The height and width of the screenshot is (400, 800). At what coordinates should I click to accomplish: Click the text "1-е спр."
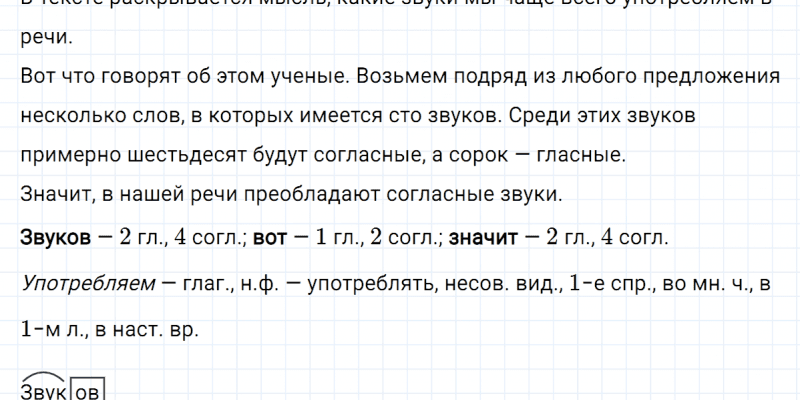coord(614,285)
